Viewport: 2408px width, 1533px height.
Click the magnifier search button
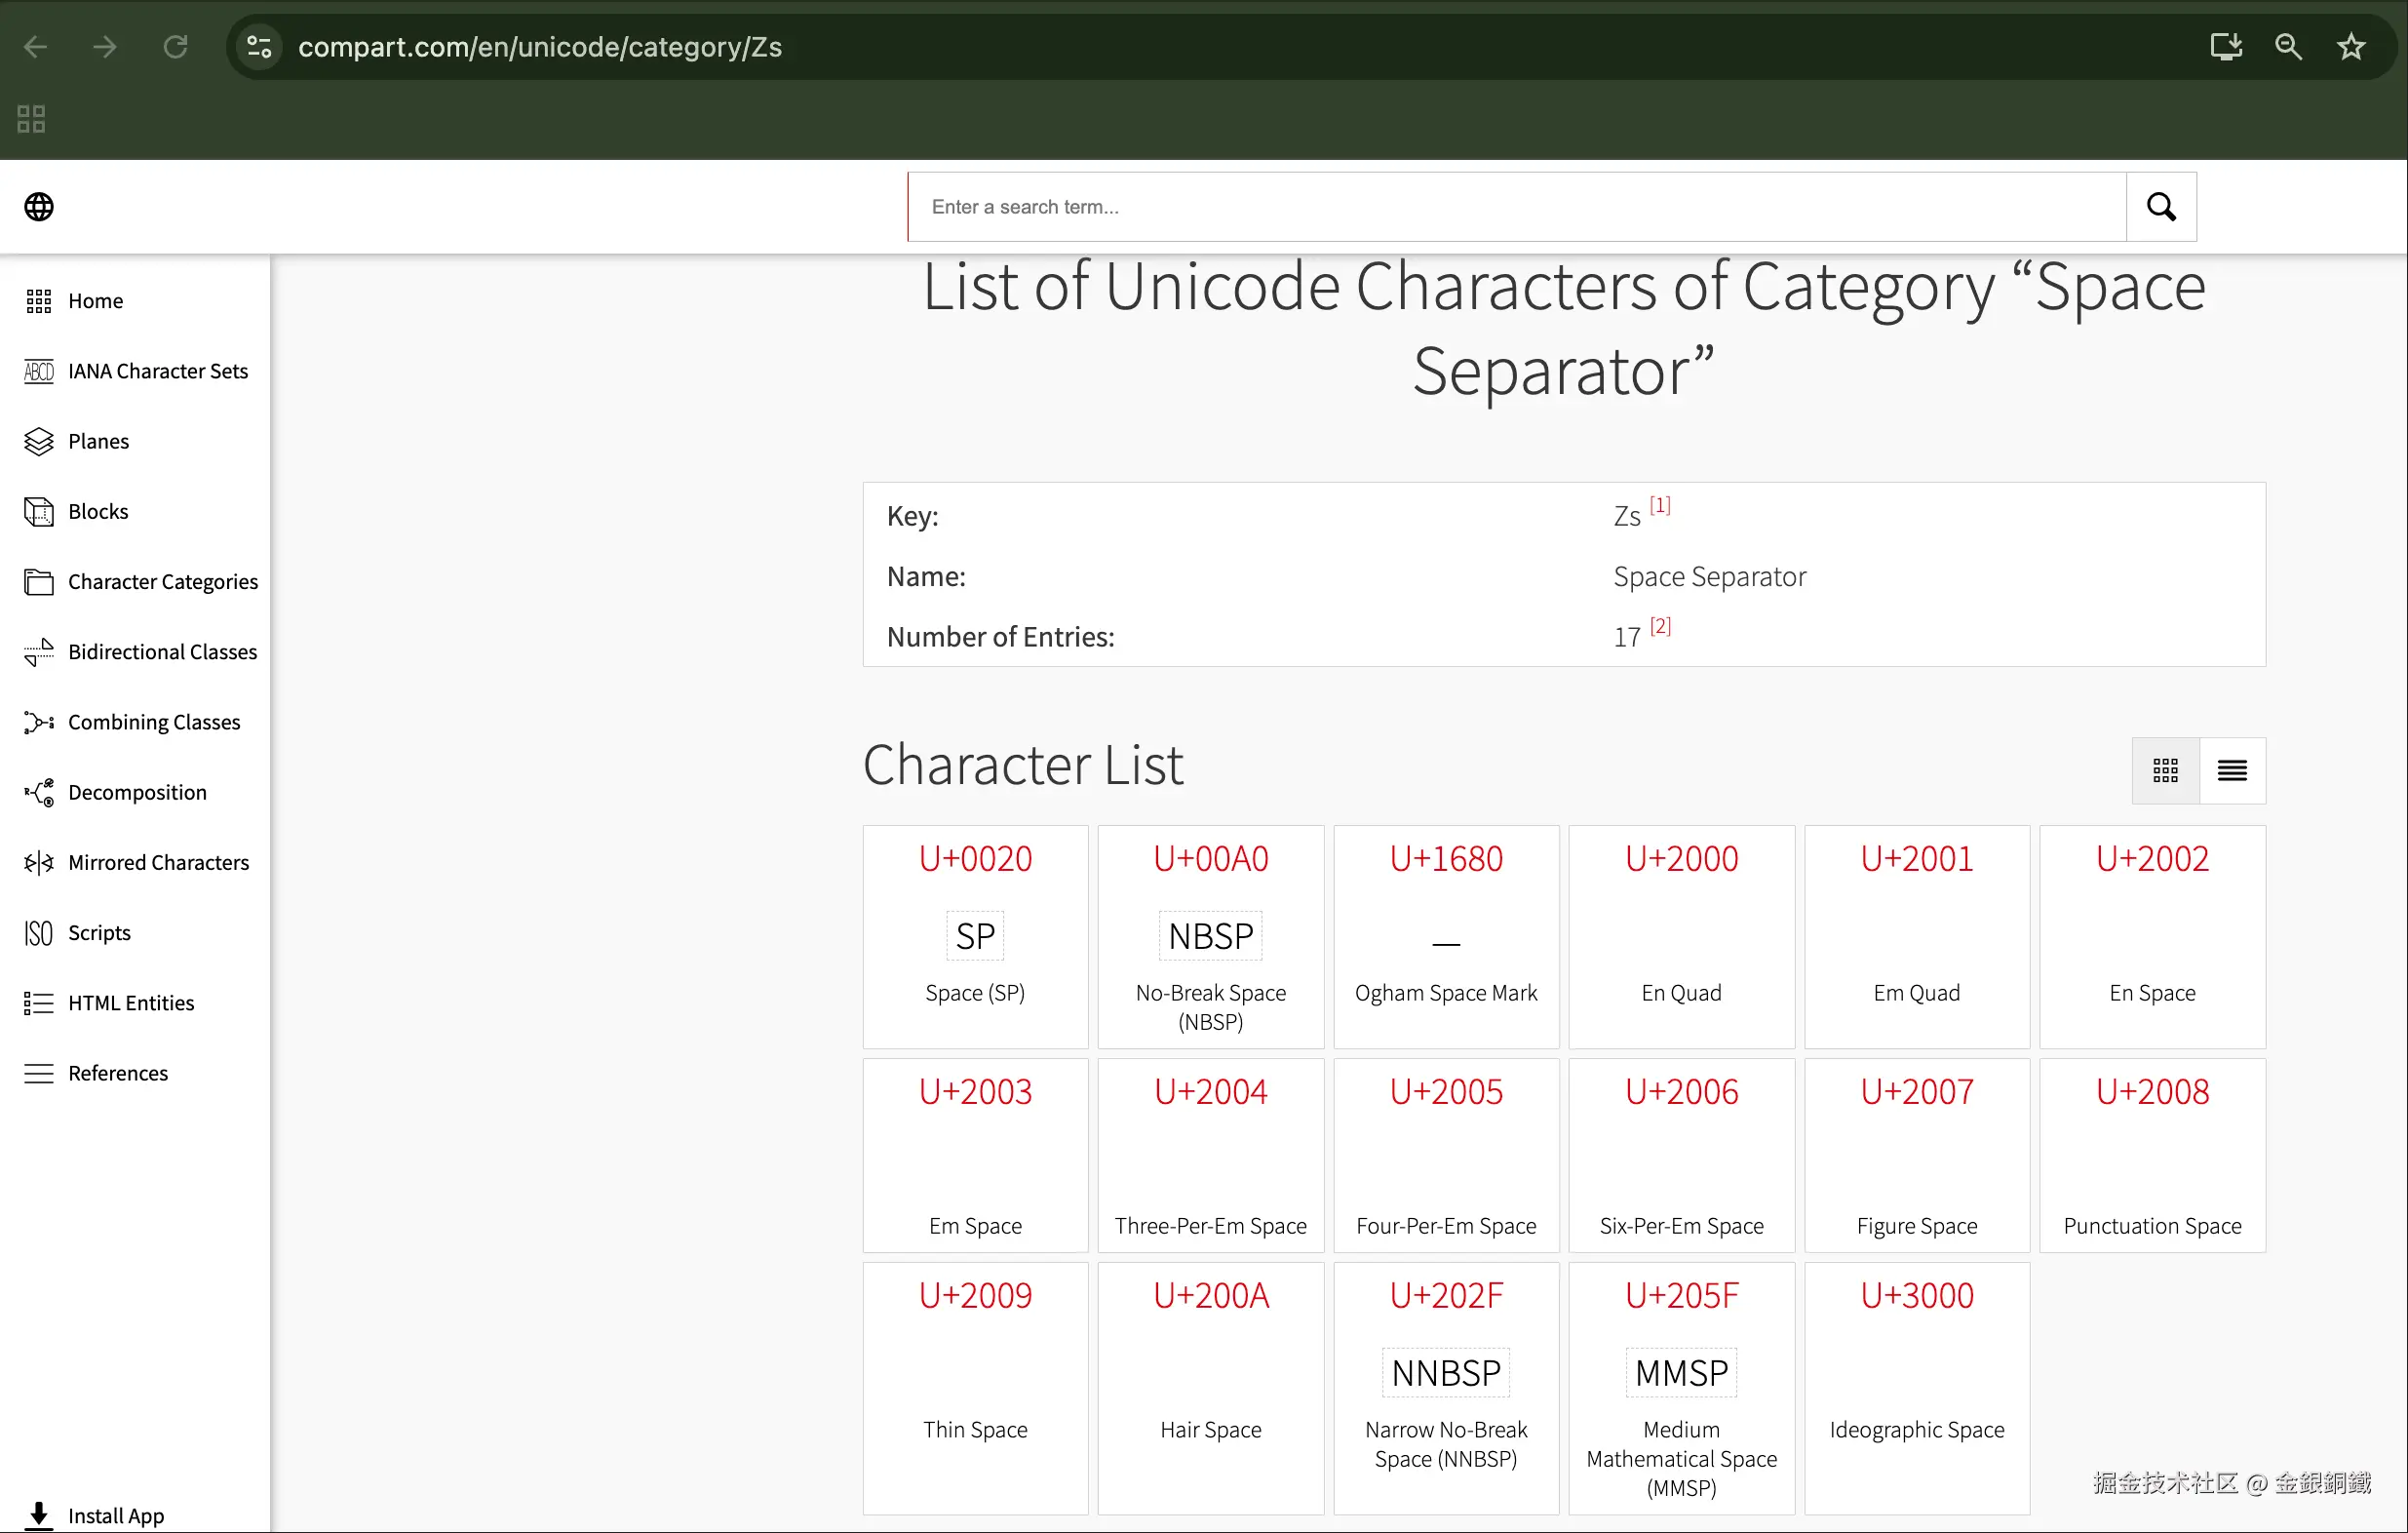point(2161,207)
